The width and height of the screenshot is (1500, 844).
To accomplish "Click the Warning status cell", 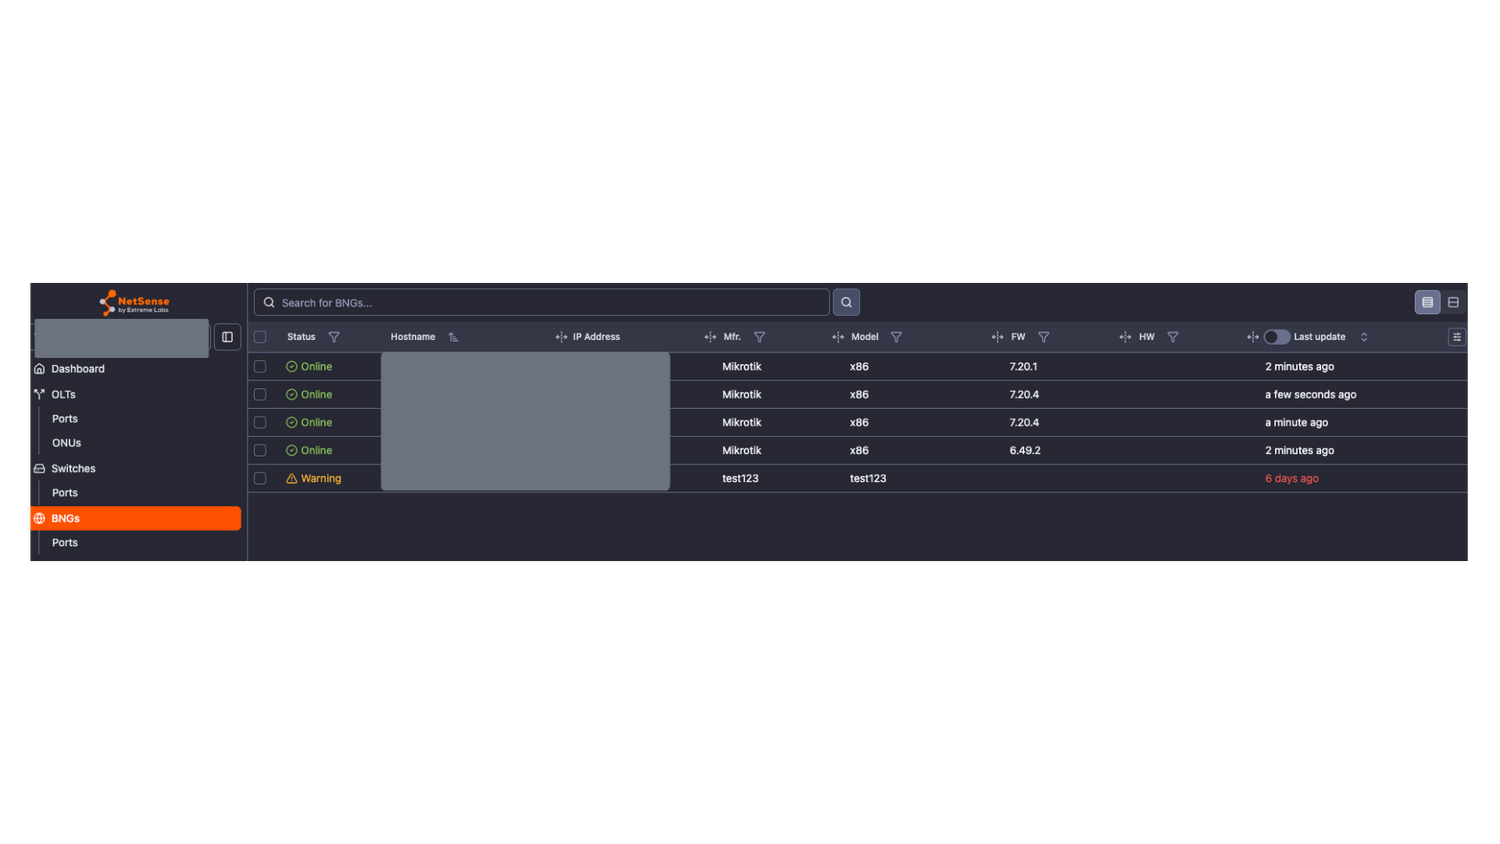I will (x=314, y=479).
